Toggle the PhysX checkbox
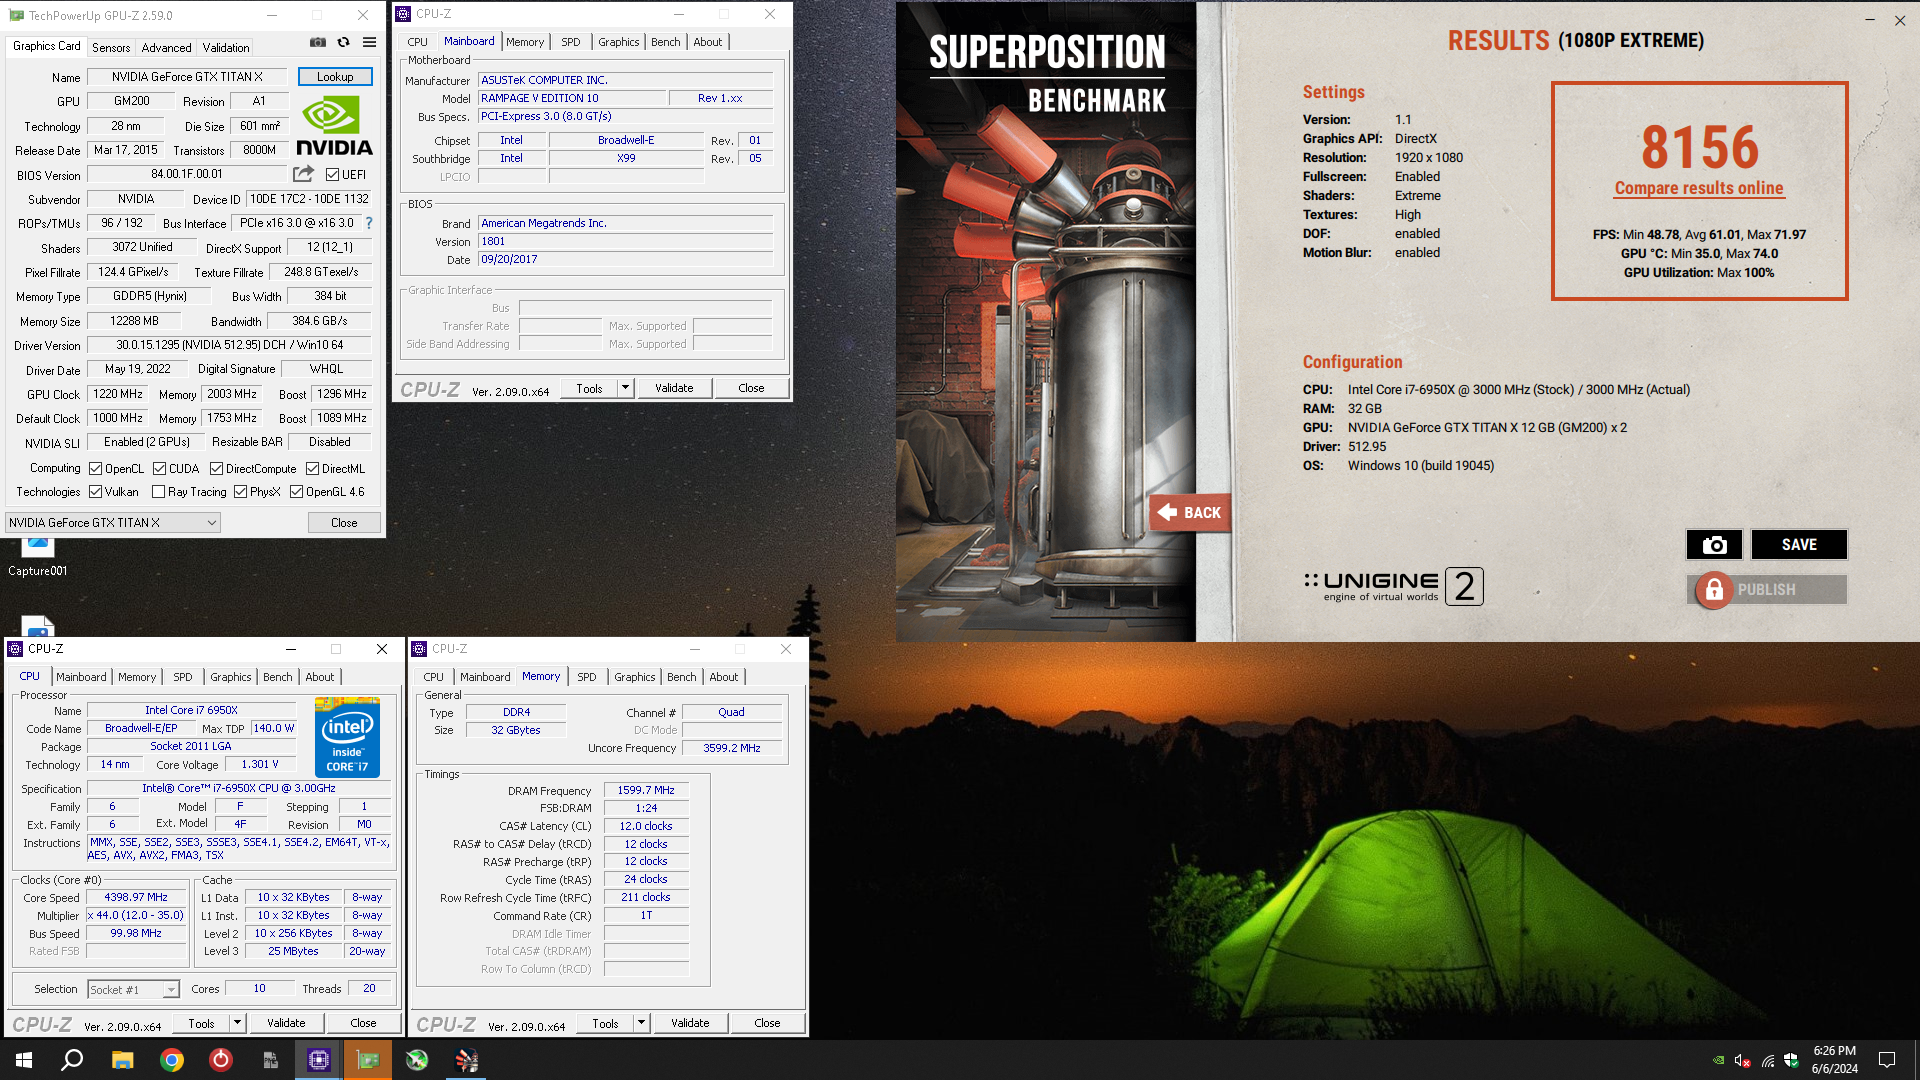The height and width of the screenshot is (1080, 1920). pyautogui.click(x=240, y=491)
